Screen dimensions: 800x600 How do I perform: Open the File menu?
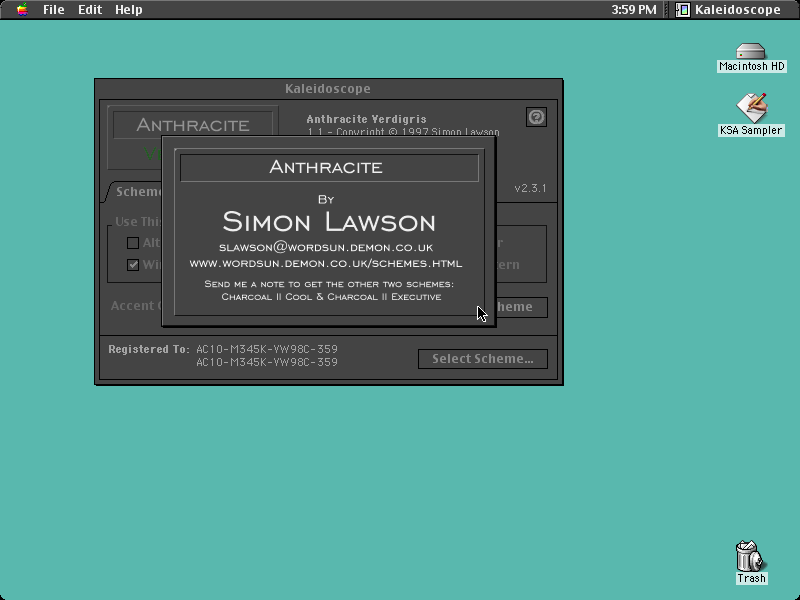53,9
